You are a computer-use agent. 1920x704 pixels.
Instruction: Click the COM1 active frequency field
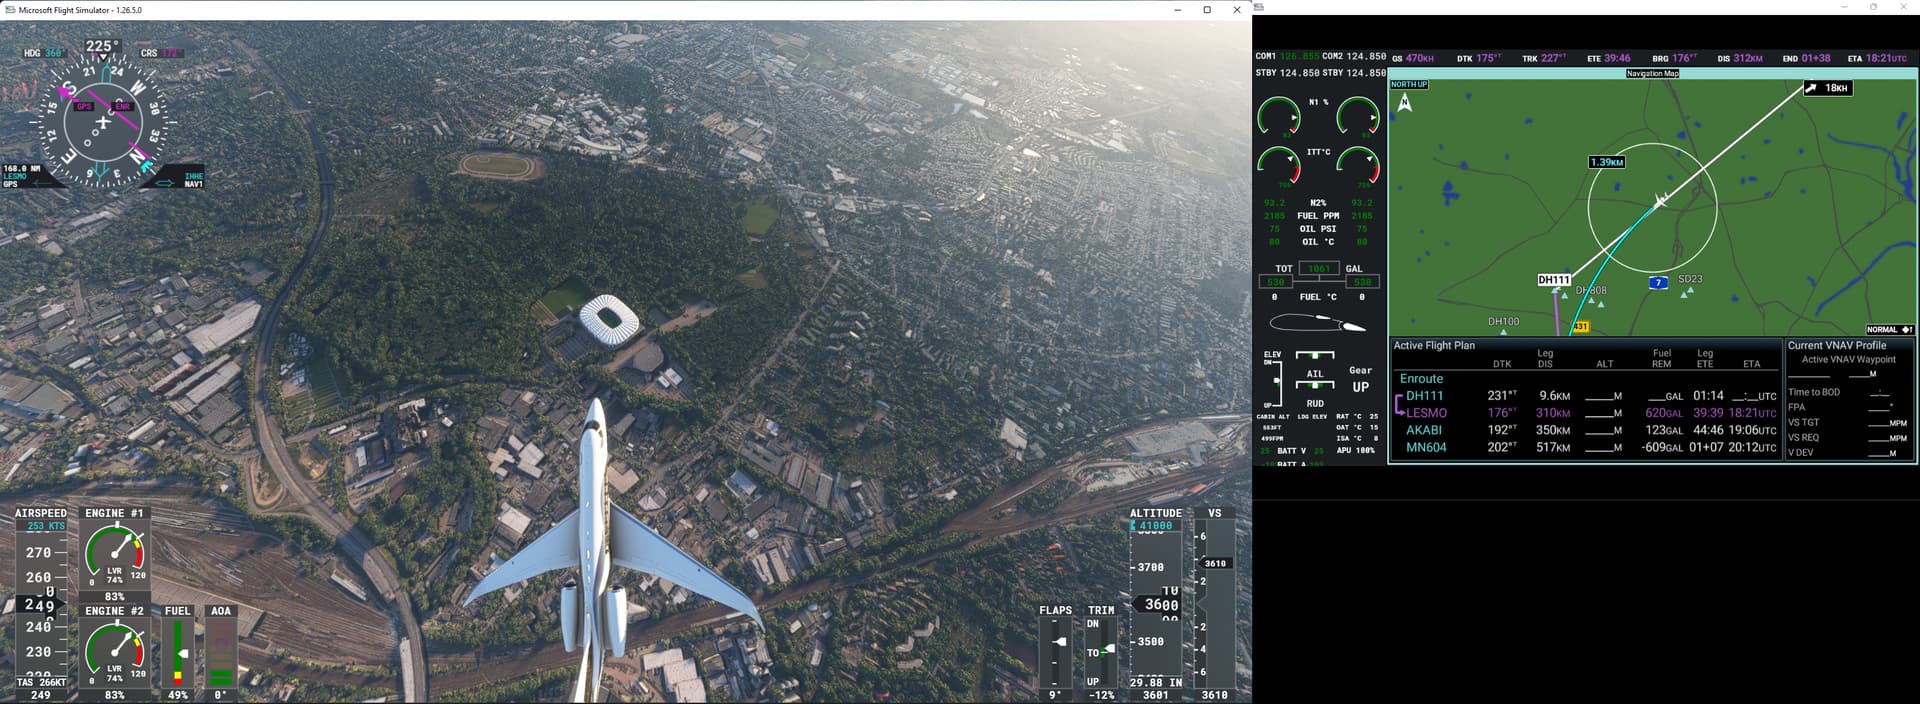tap(1299, 57)
